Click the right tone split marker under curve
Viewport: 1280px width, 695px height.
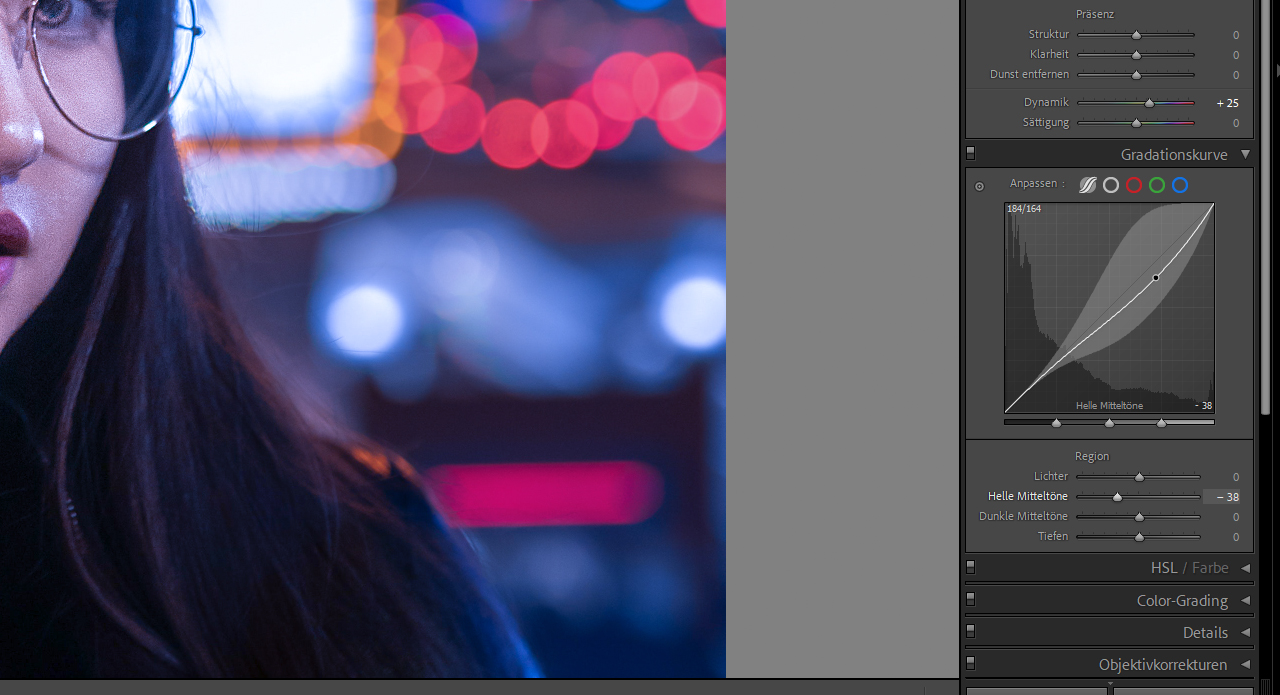tap(1161, 423)
